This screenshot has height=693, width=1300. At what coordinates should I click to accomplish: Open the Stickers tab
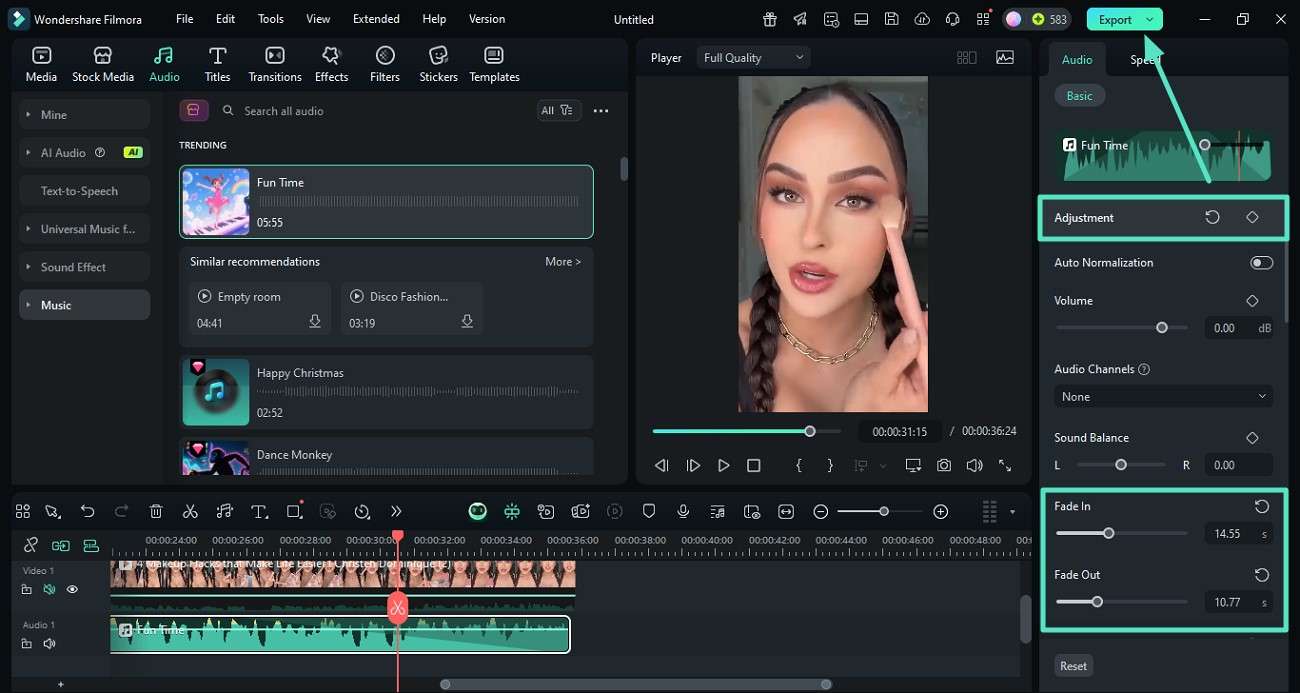click(438, 64)
